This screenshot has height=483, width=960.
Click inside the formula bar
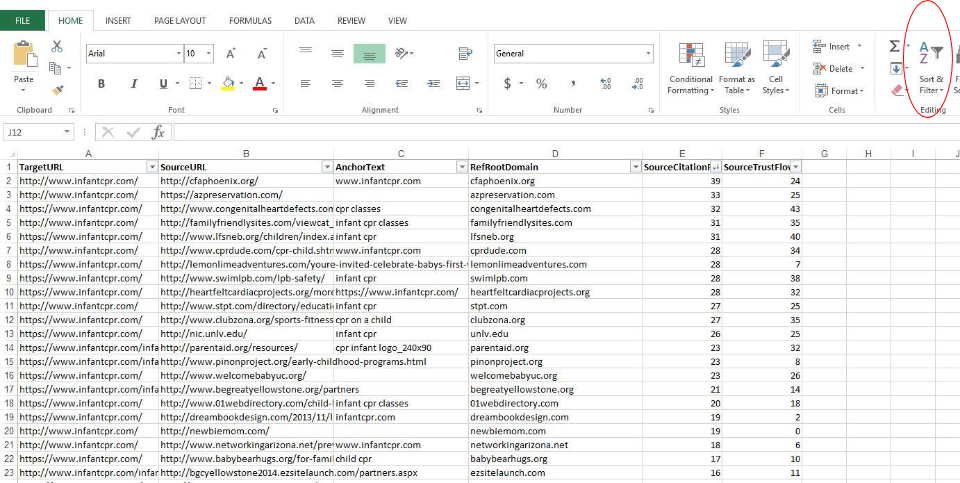click(x=566, y=132)
